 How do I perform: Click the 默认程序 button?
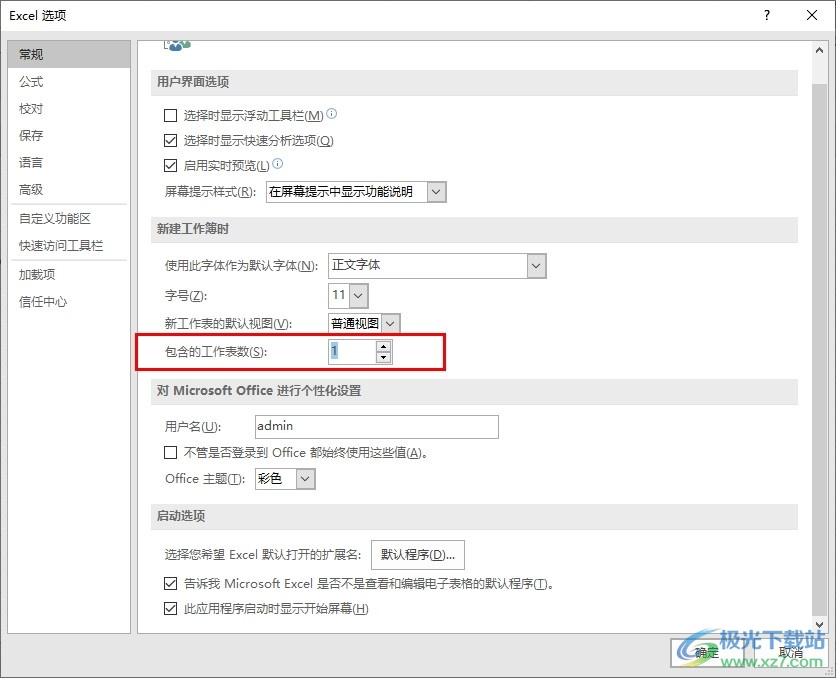pyautogui.click(x=418, y=554)
